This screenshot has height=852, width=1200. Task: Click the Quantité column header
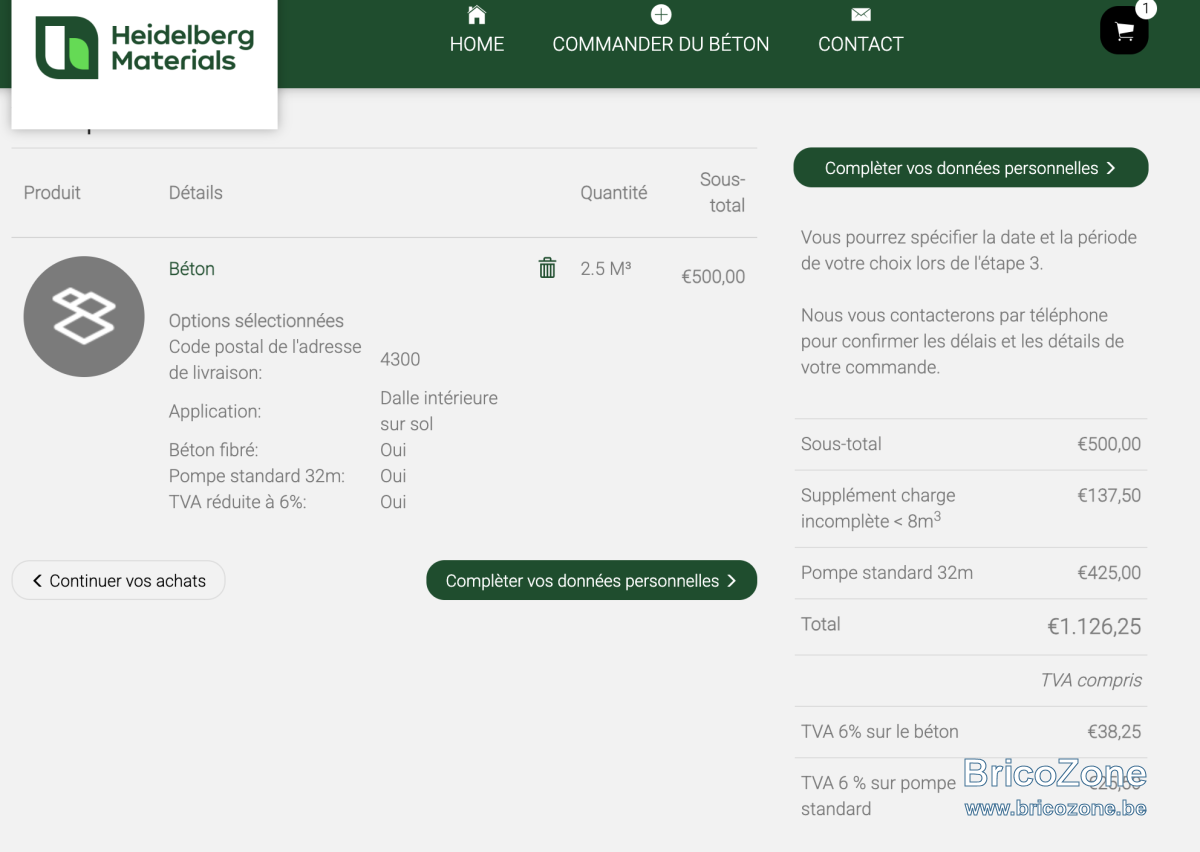tap(614, 193)
